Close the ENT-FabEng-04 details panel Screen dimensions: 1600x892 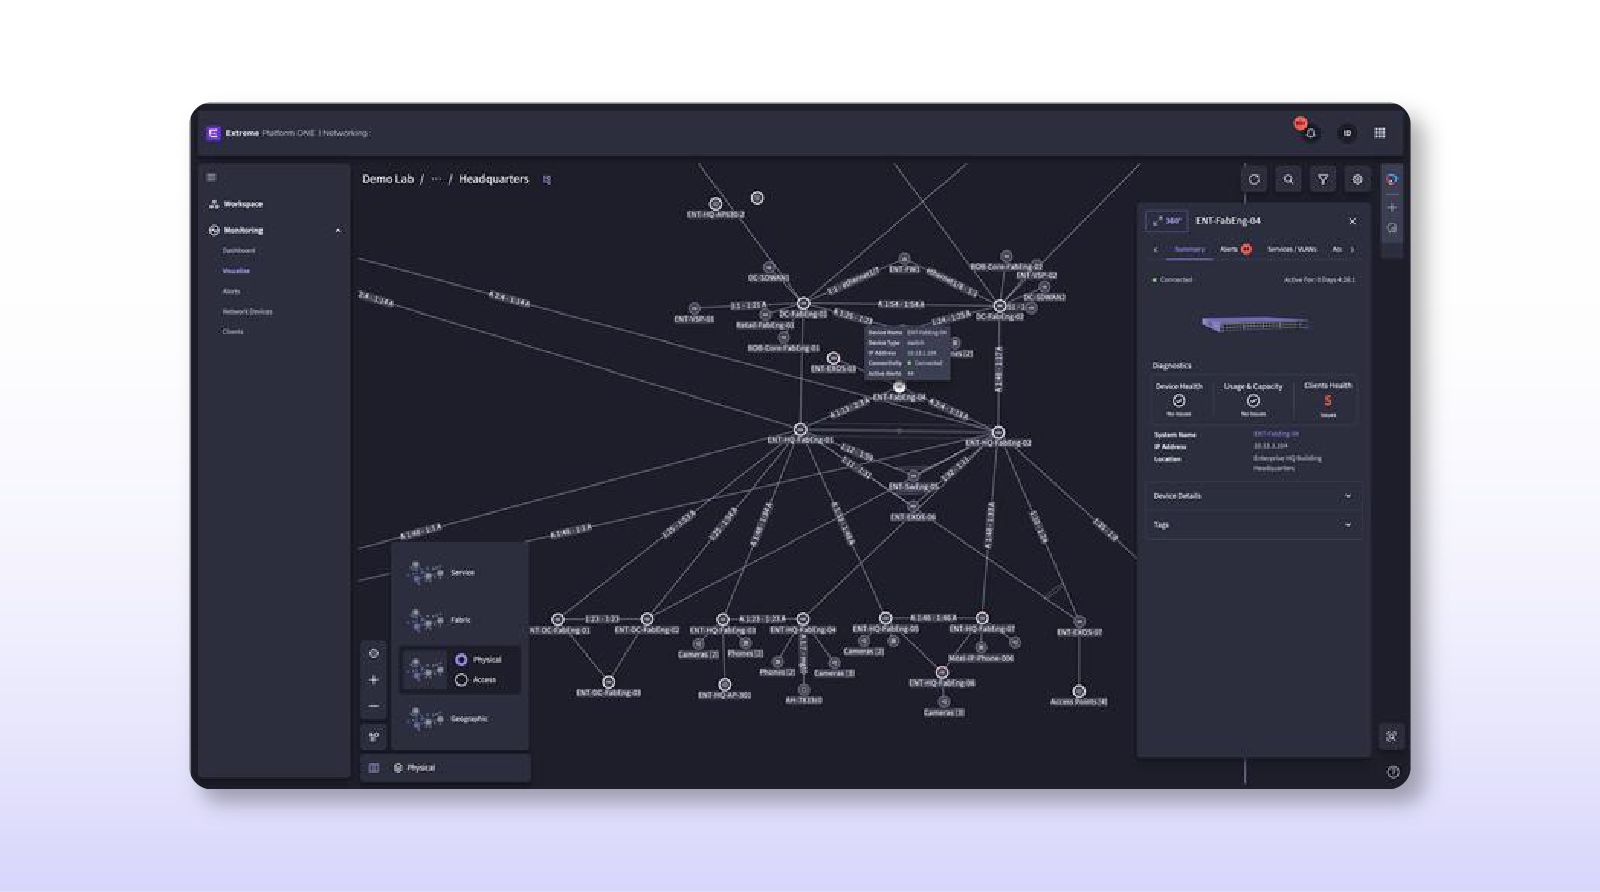(x=1353, y=221)
